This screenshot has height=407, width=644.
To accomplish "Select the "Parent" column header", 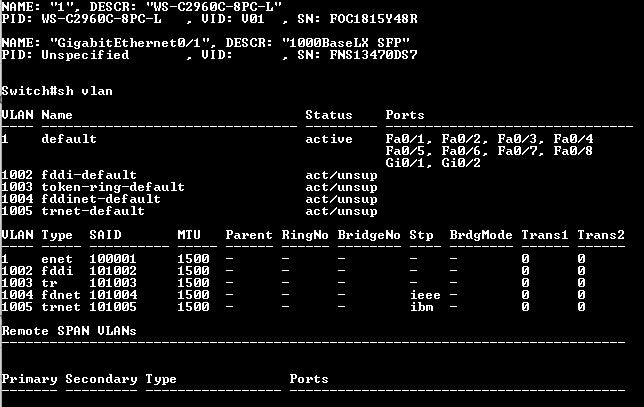I will coord(249,235).
